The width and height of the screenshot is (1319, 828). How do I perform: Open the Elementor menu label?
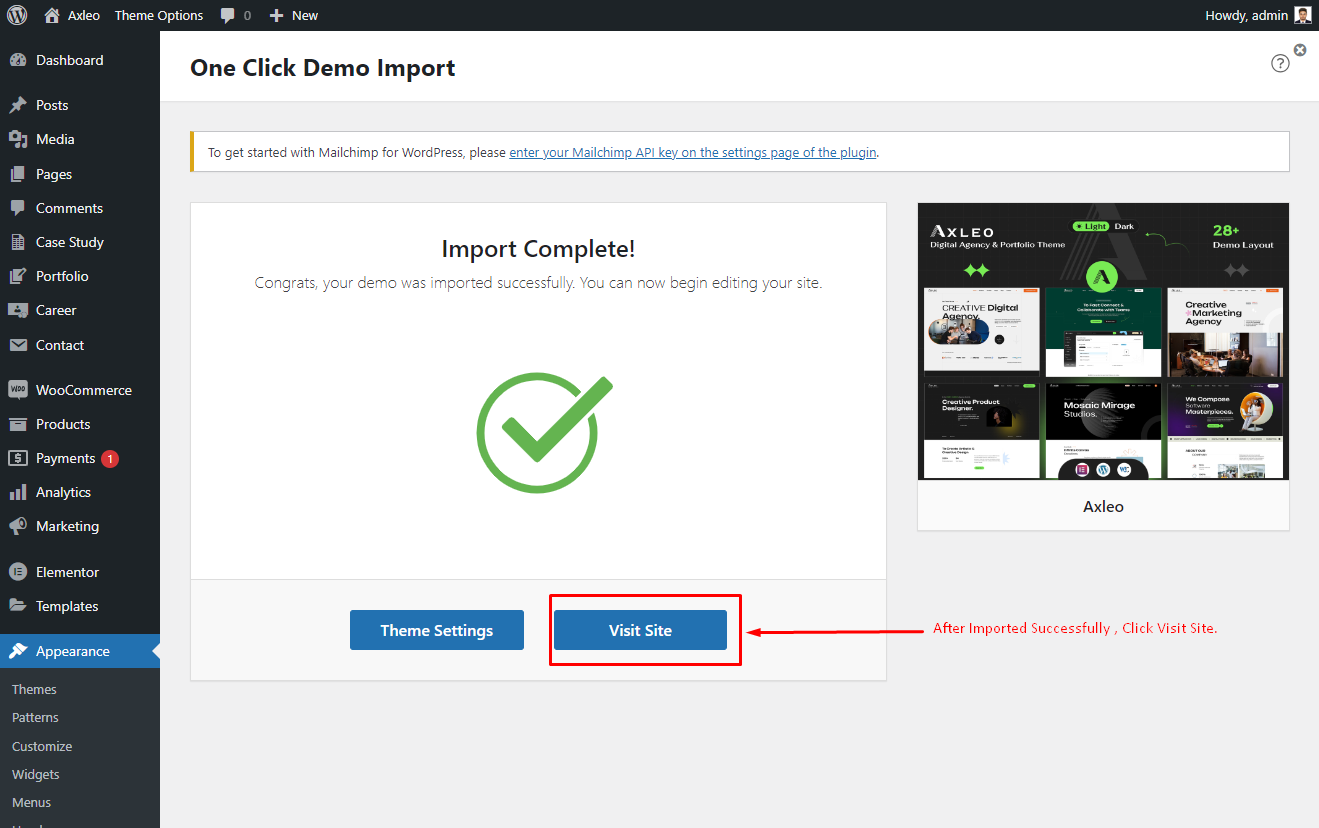(67, 572)
